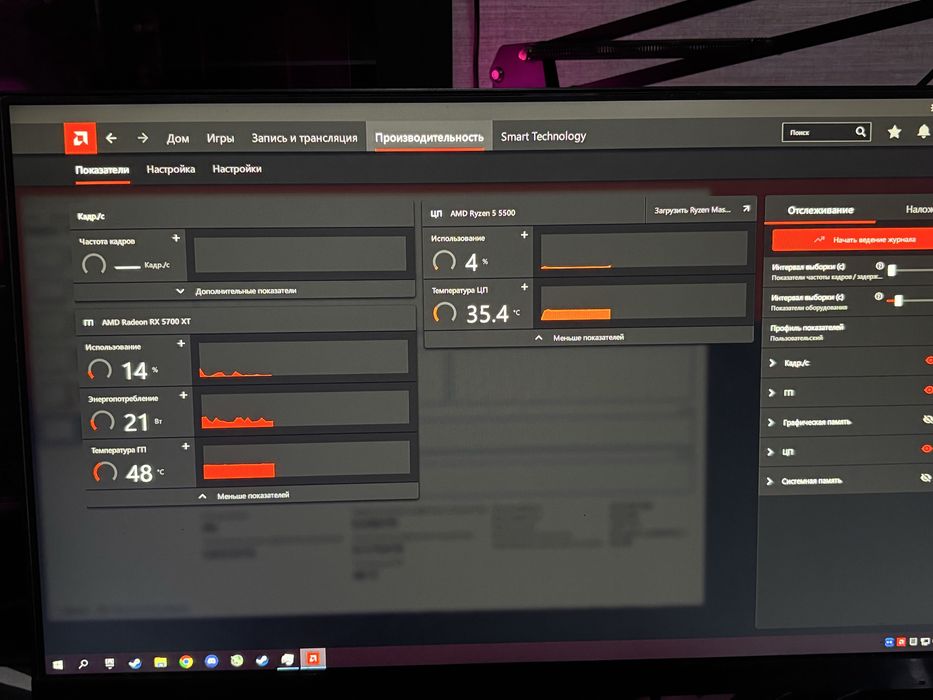Screen dimensions: 933x700
Task: Open Smart Technology tab
Action: pyautogui.click(x=543, y=136)
